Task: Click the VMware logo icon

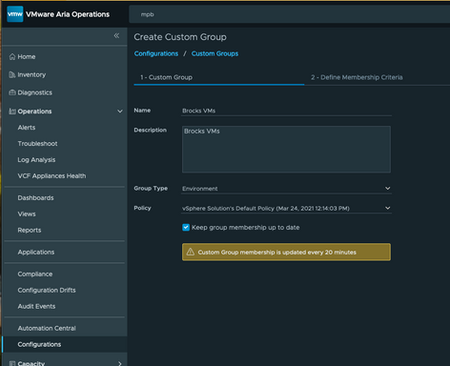Action: (15, 14)
